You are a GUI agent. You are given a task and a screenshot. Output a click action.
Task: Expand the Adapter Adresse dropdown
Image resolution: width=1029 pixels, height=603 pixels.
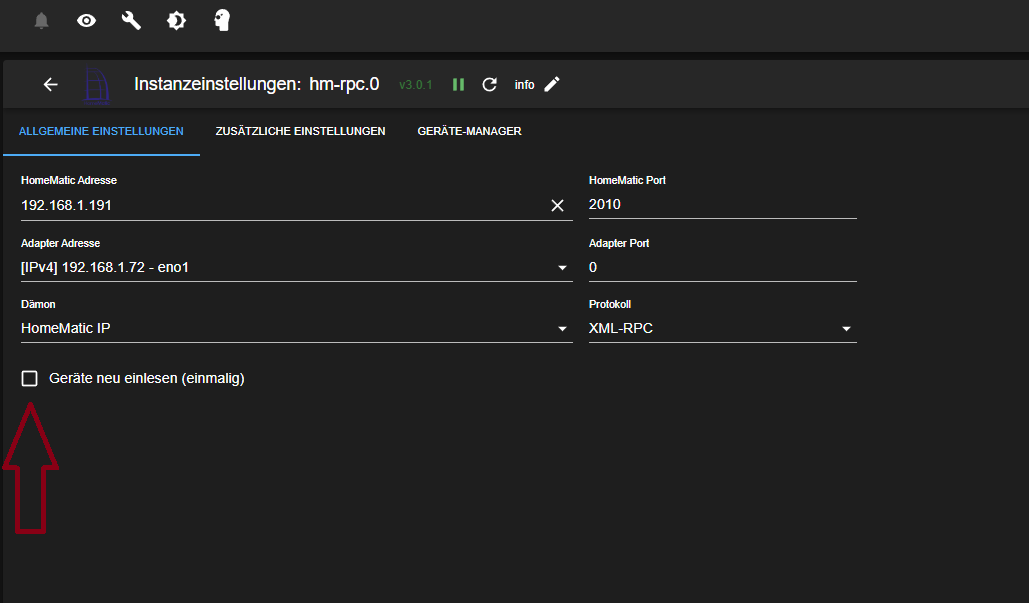pyautogui.click(x=561, y=267)
